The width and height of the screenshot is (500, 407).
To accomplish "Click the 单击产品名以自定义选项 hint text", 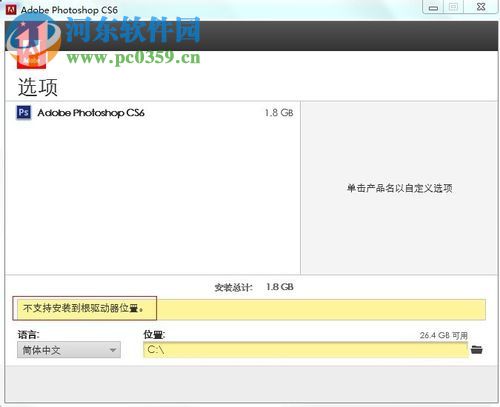I will tap(399, 188).
